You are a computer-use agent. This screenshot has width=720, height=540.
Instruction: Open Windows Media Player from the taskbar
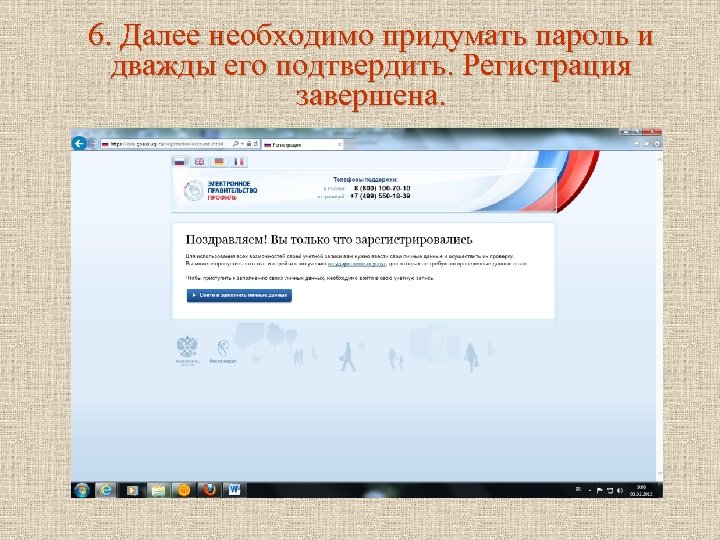tap(132, 490)
